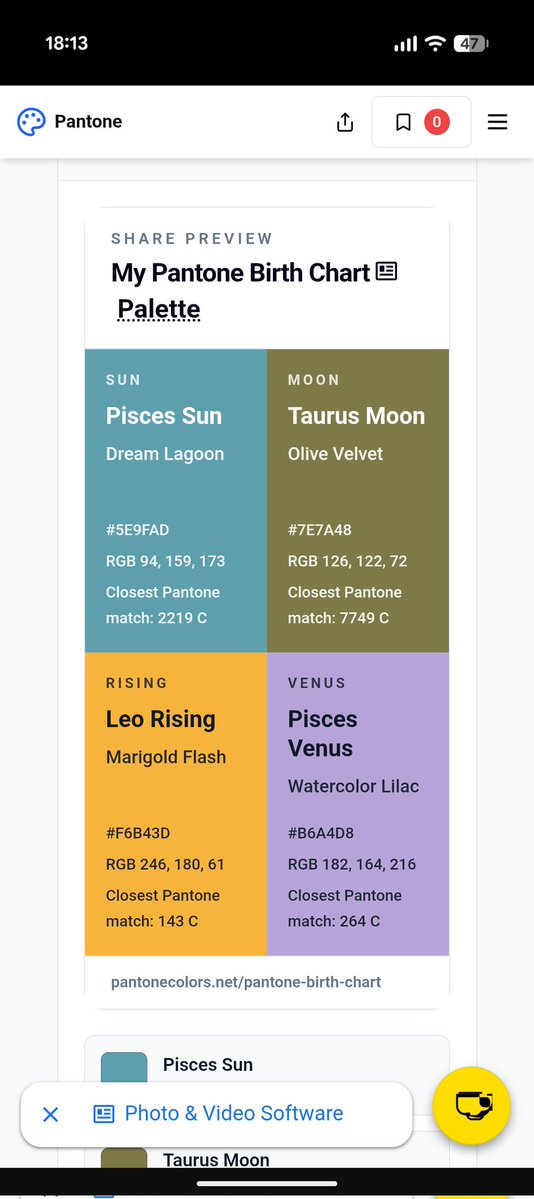Select the Pisces Sun Dream Lagoon tile
This screenshot has width=534, height=1199.
point(176,501)
